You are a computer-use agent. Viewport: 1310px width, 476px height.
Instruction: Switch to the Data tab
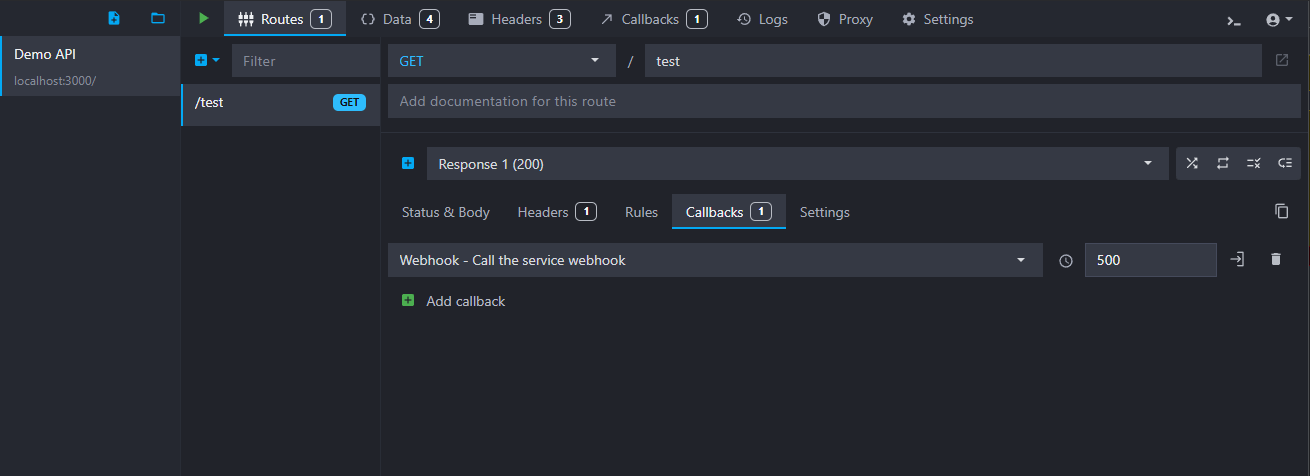[x=399, y=19]
